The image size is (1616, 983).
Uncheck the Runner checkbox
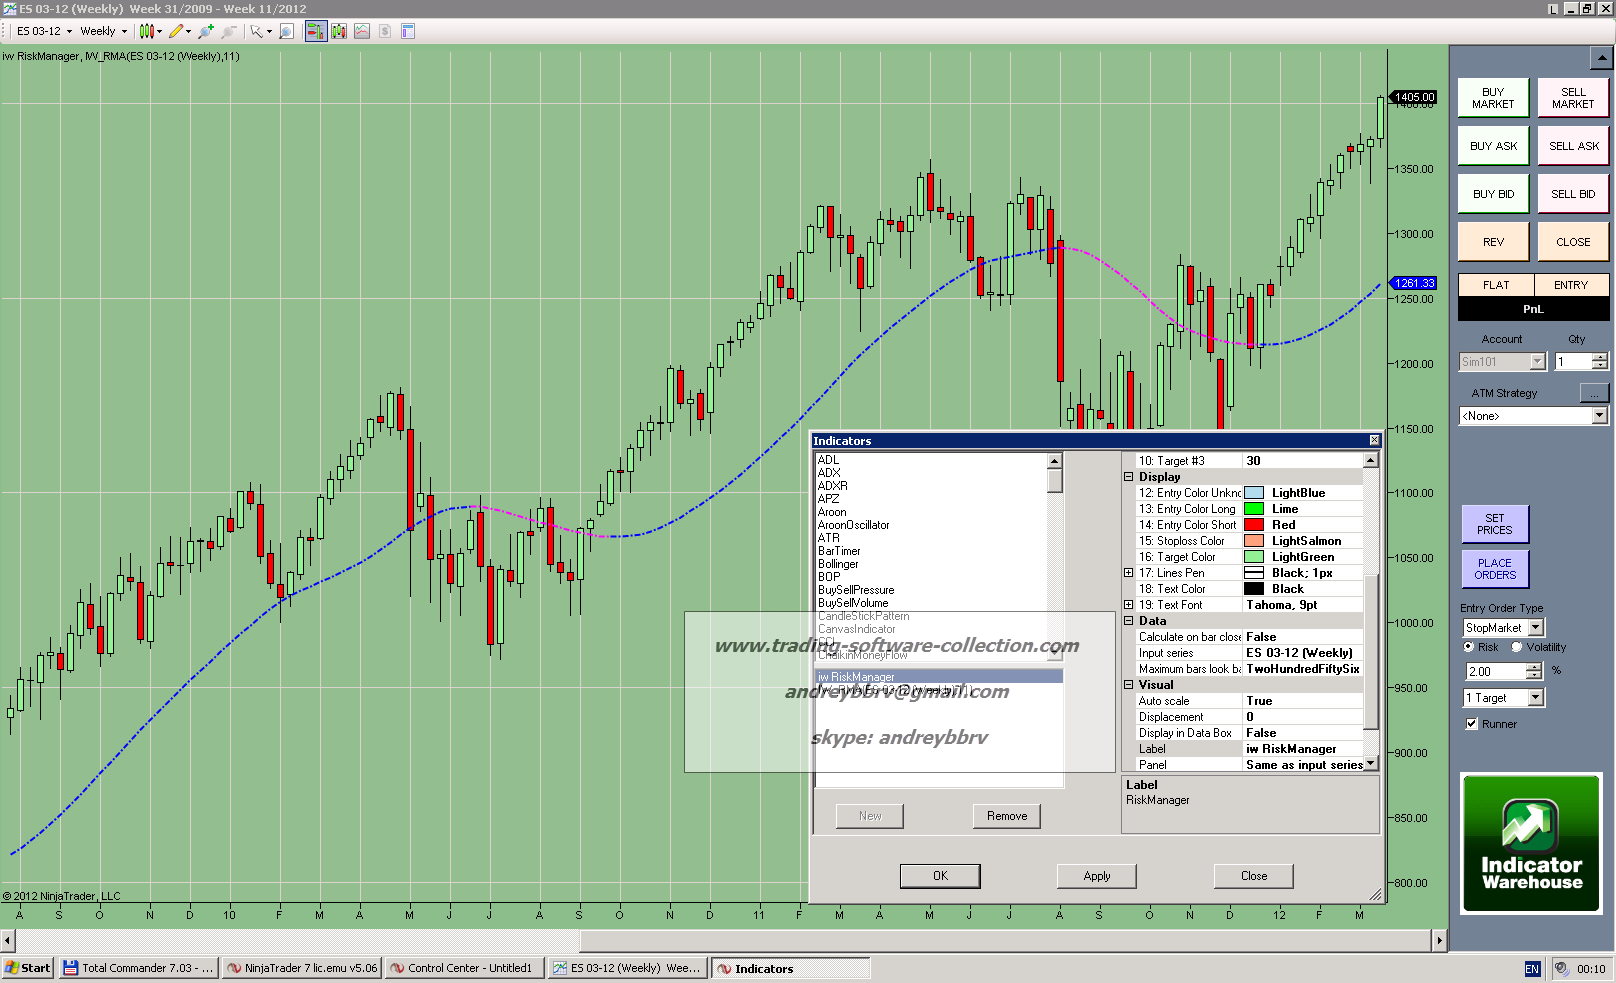pyautogui.click(x=1472, y=724)
